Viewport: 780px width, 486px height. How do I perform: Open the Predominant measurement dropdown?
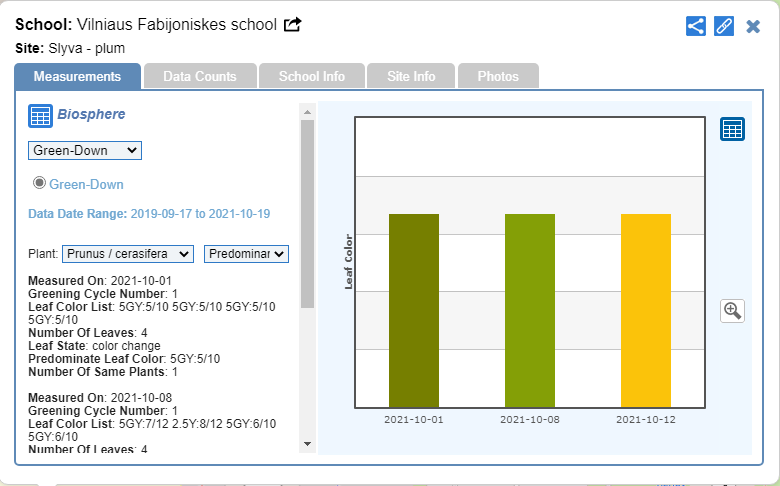(246, 254)
